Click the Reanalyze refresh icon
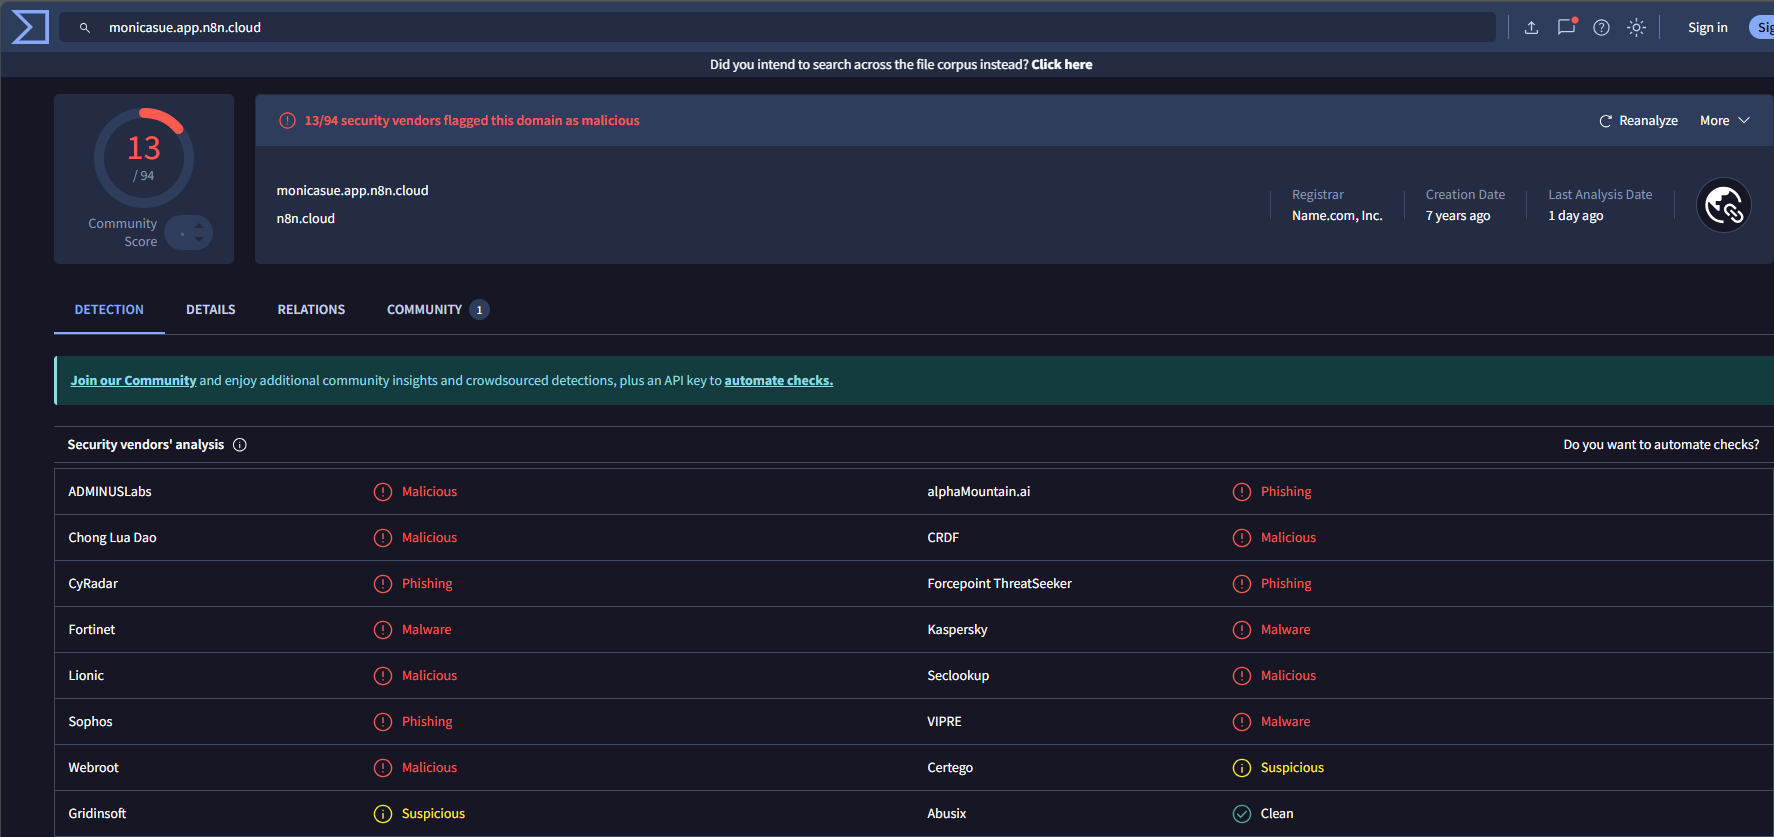The height and width of the screenshot is (837, 1774). 1605,121
